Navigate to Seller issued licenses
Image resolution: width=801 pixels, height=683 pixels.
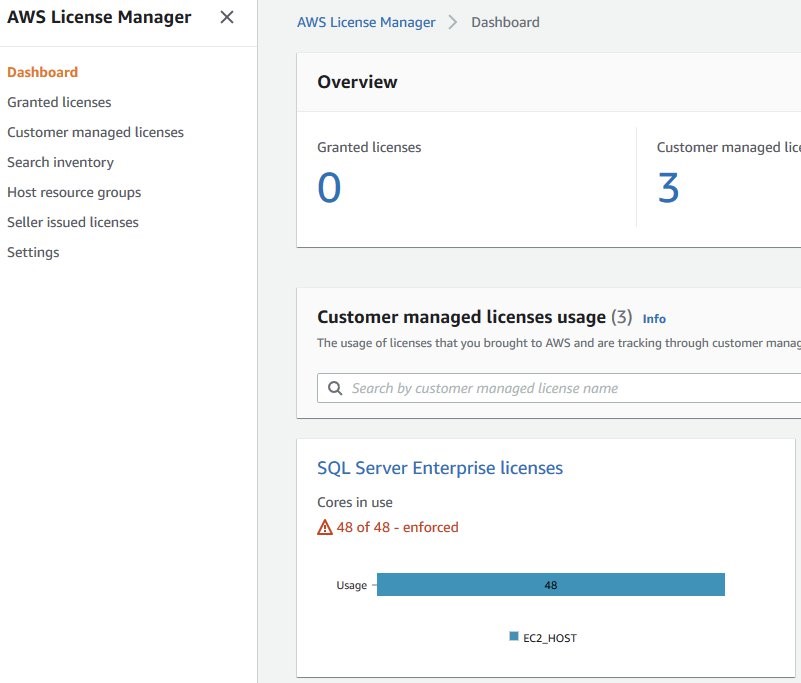click(x=73, y=222)
